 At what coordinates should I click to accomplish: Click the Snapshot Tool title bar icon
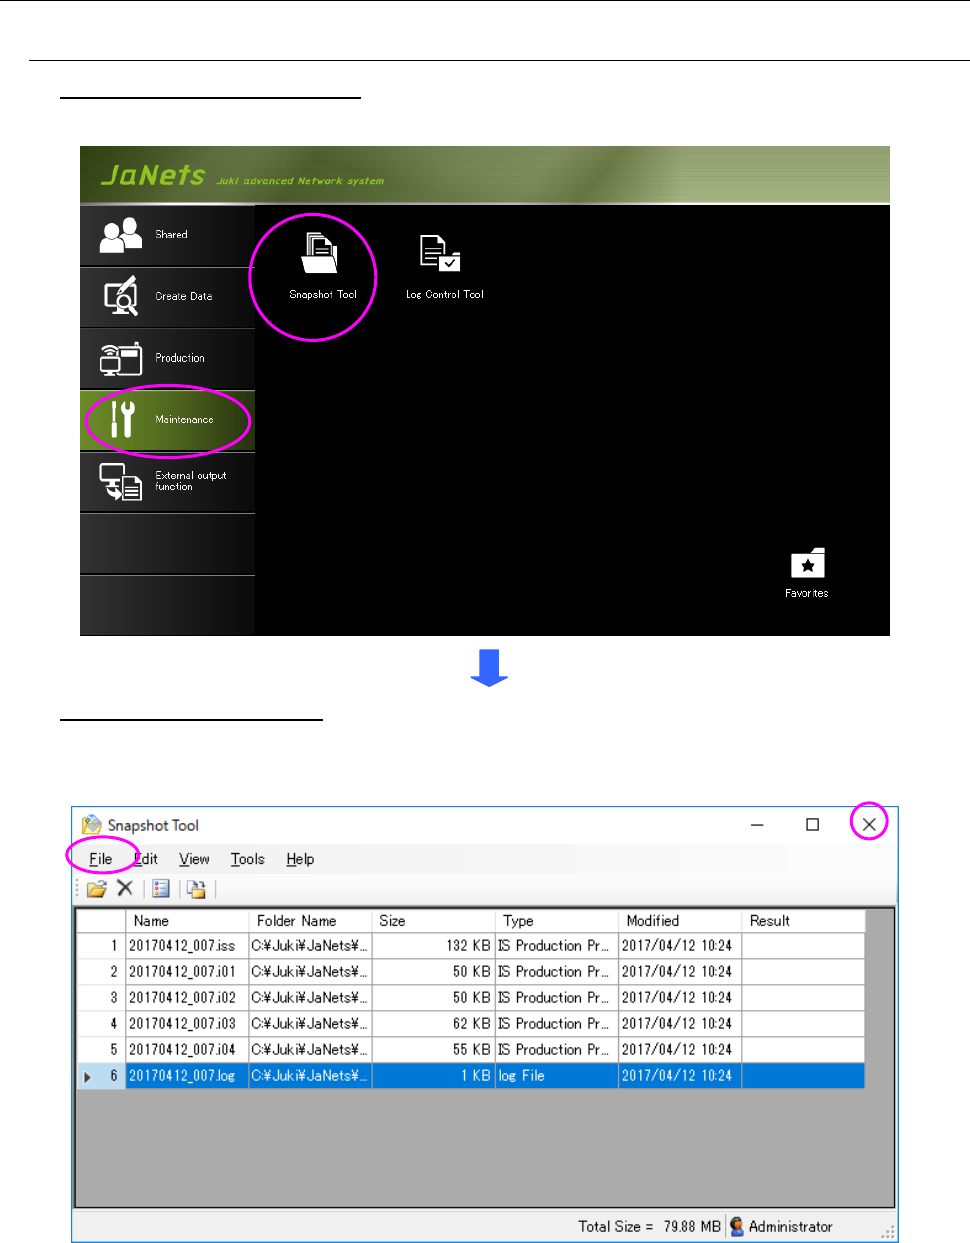click(x=92, y=824)
